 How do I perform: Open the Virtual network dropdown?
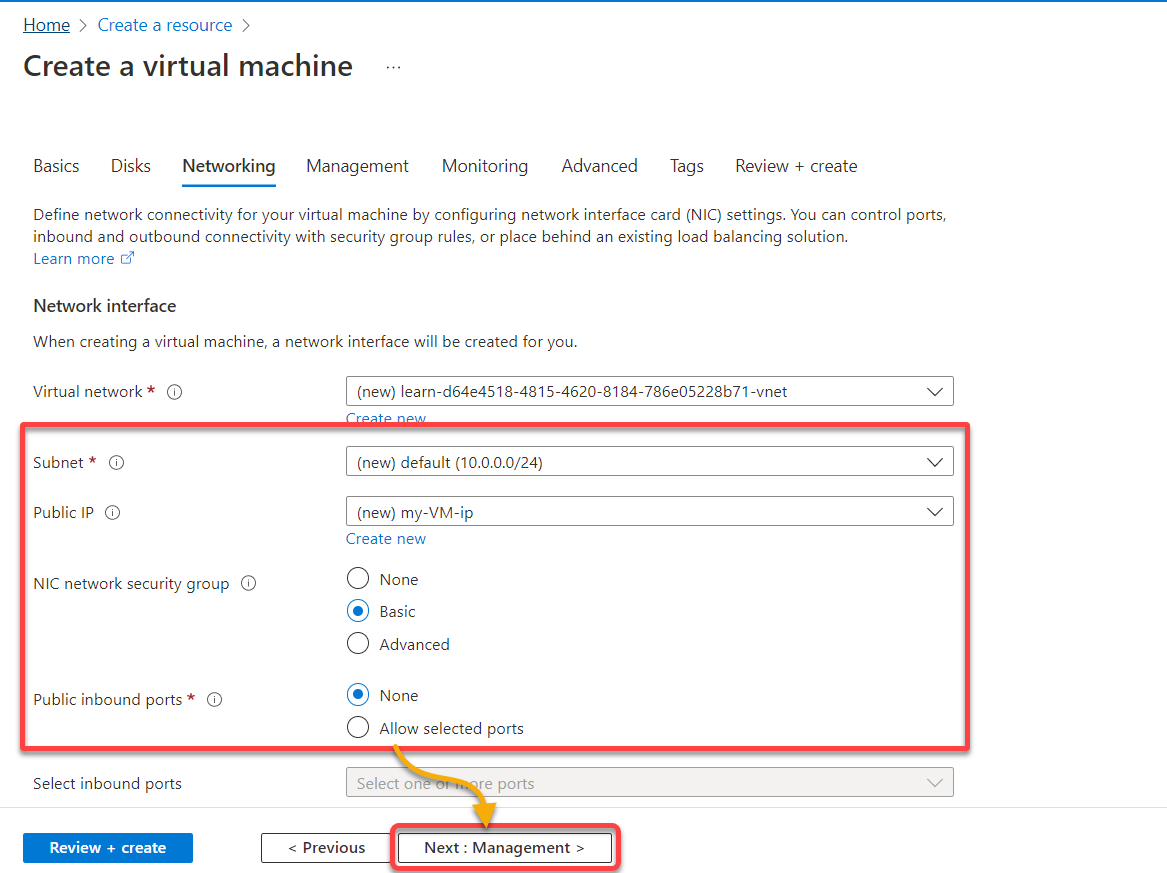tap(649, 391)
